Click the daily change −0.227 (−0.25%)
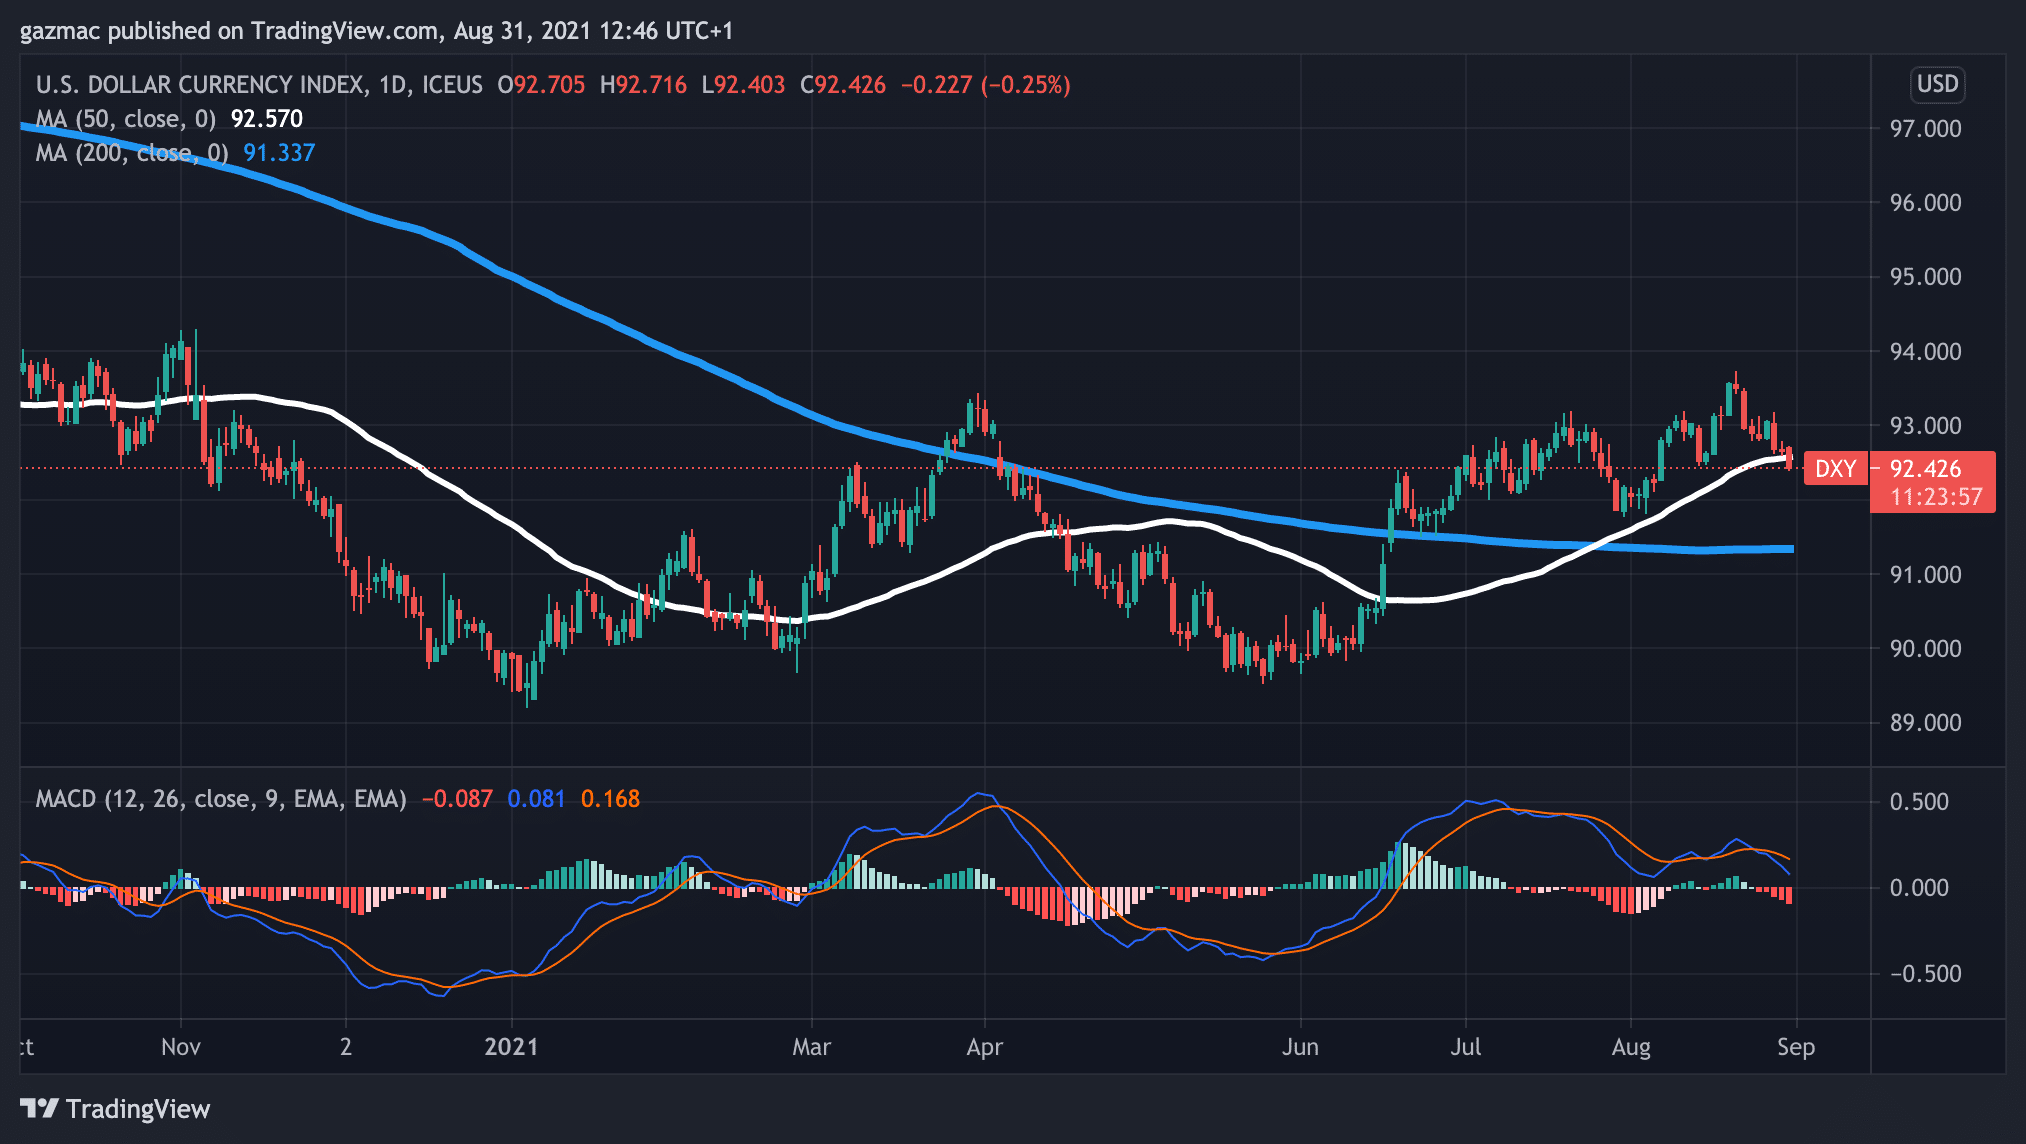 click(986, 85)
